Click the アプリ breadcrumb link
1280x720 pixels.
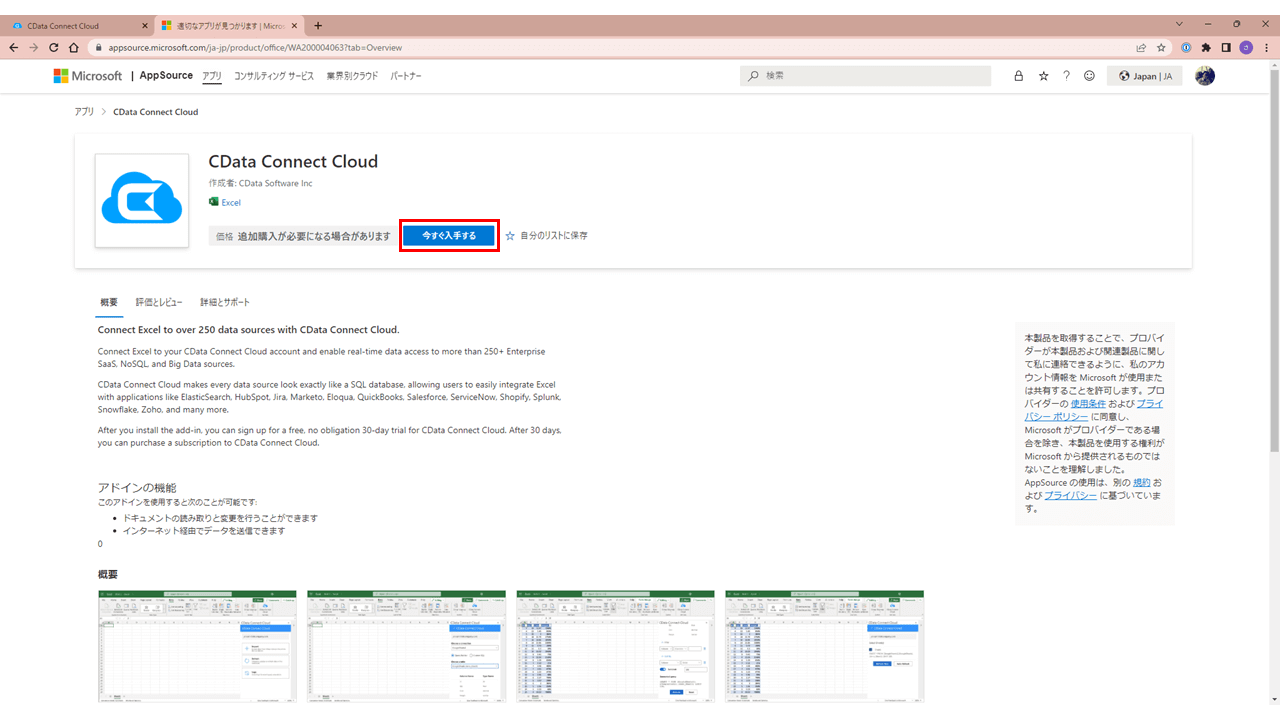84,112
